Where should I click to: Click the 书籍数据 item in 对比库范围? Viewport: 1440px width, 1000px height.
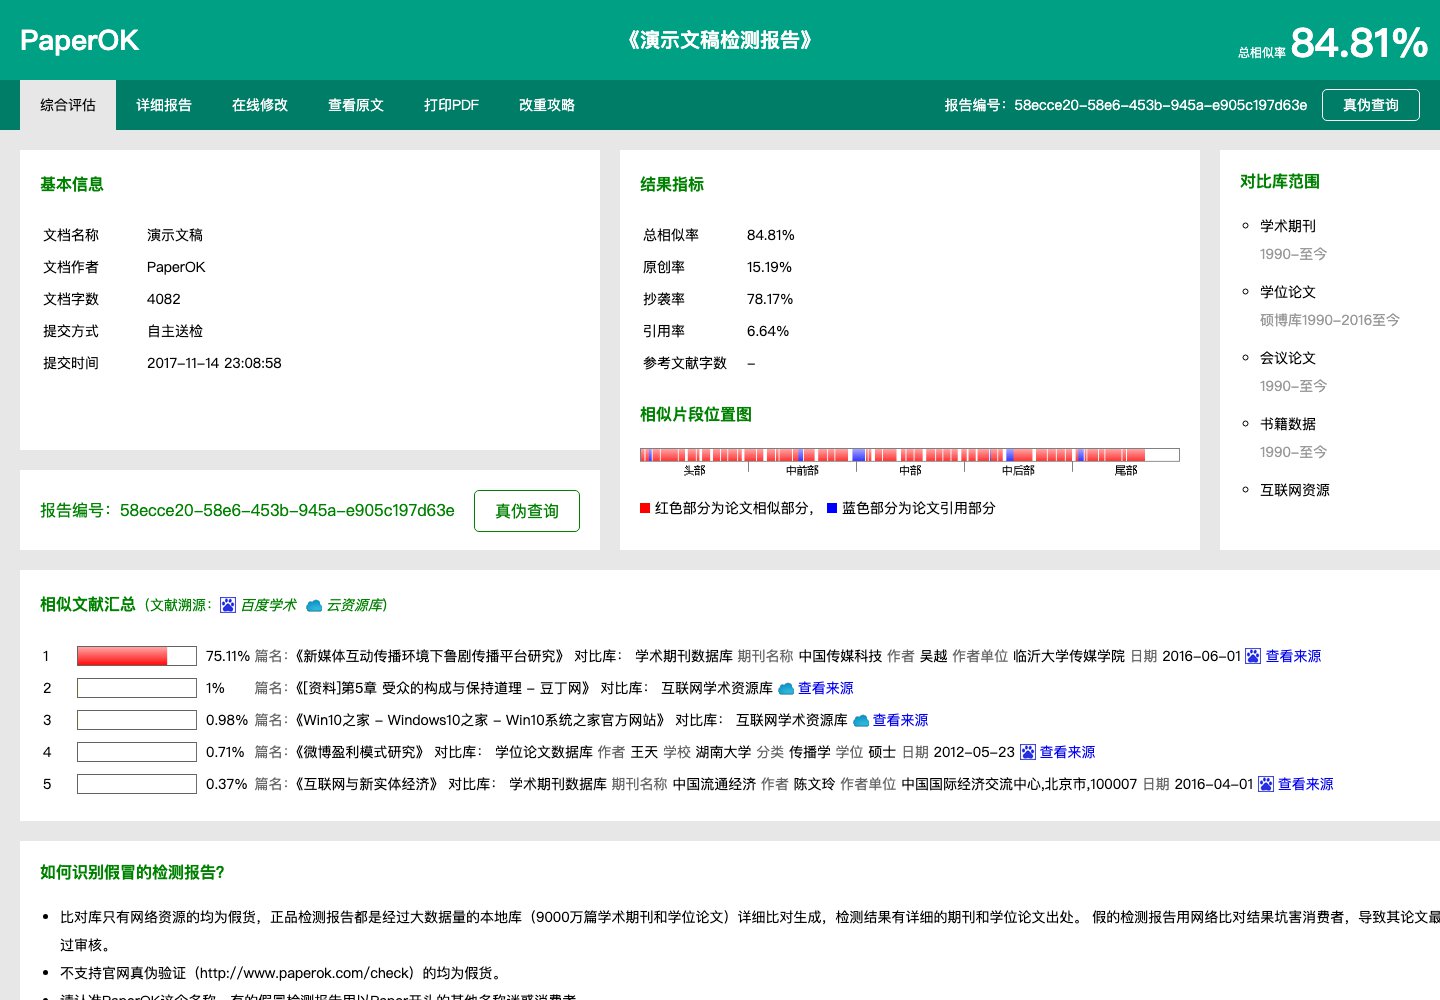pyautogui.click(x=1288, y=424)
